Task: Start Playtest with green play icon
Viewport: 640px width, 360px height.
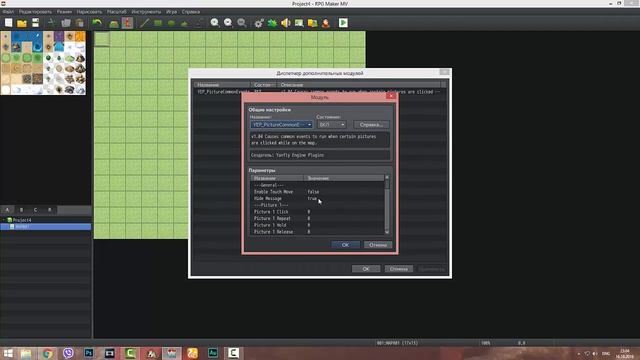Action: [x=343, y=23]
